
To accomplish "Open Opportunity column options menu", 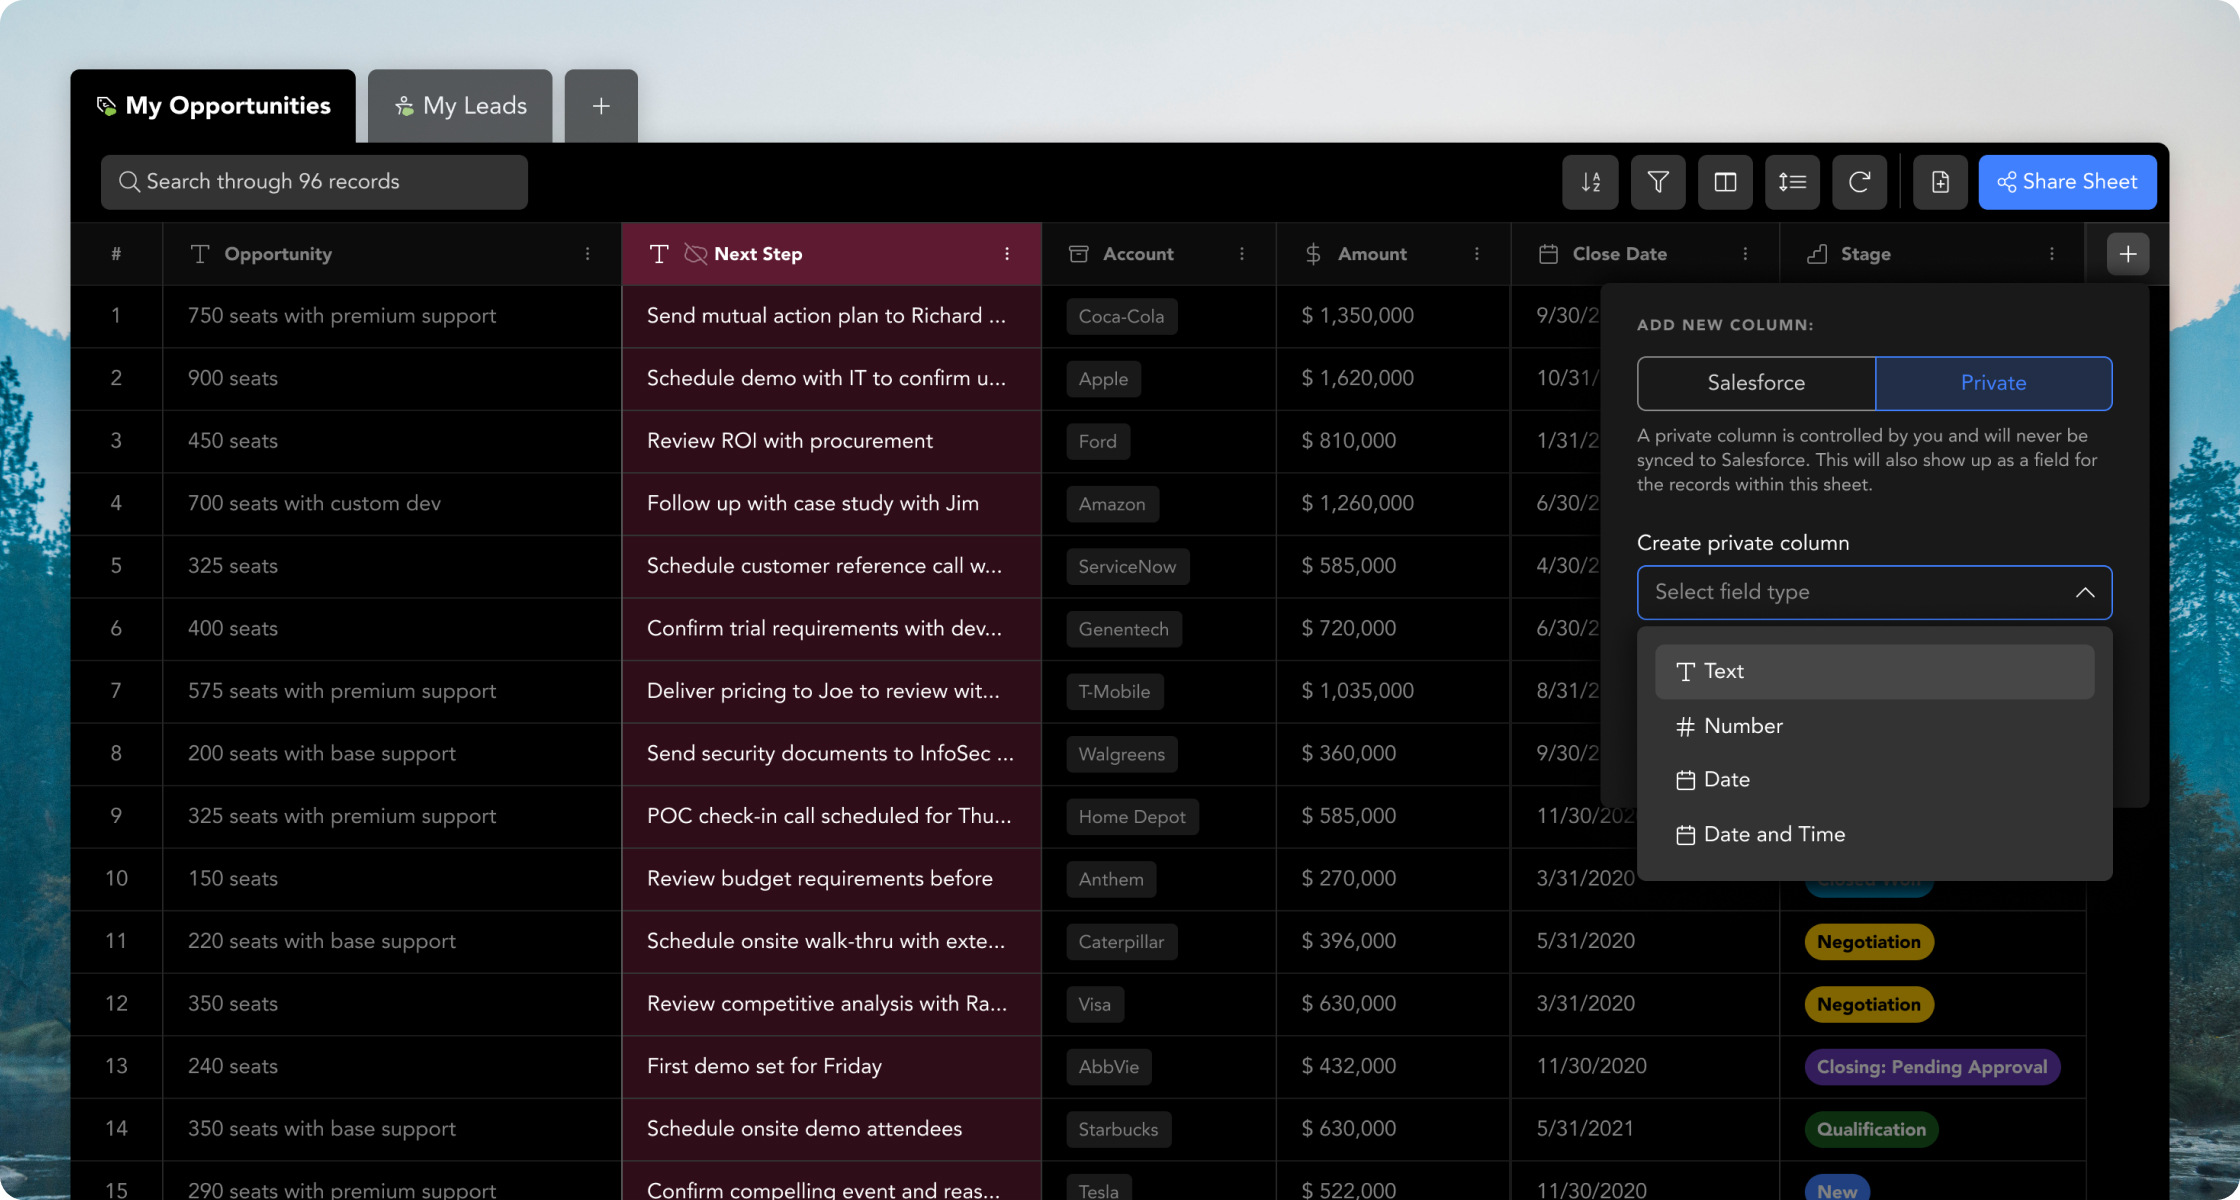I will [x=587, y=254].
